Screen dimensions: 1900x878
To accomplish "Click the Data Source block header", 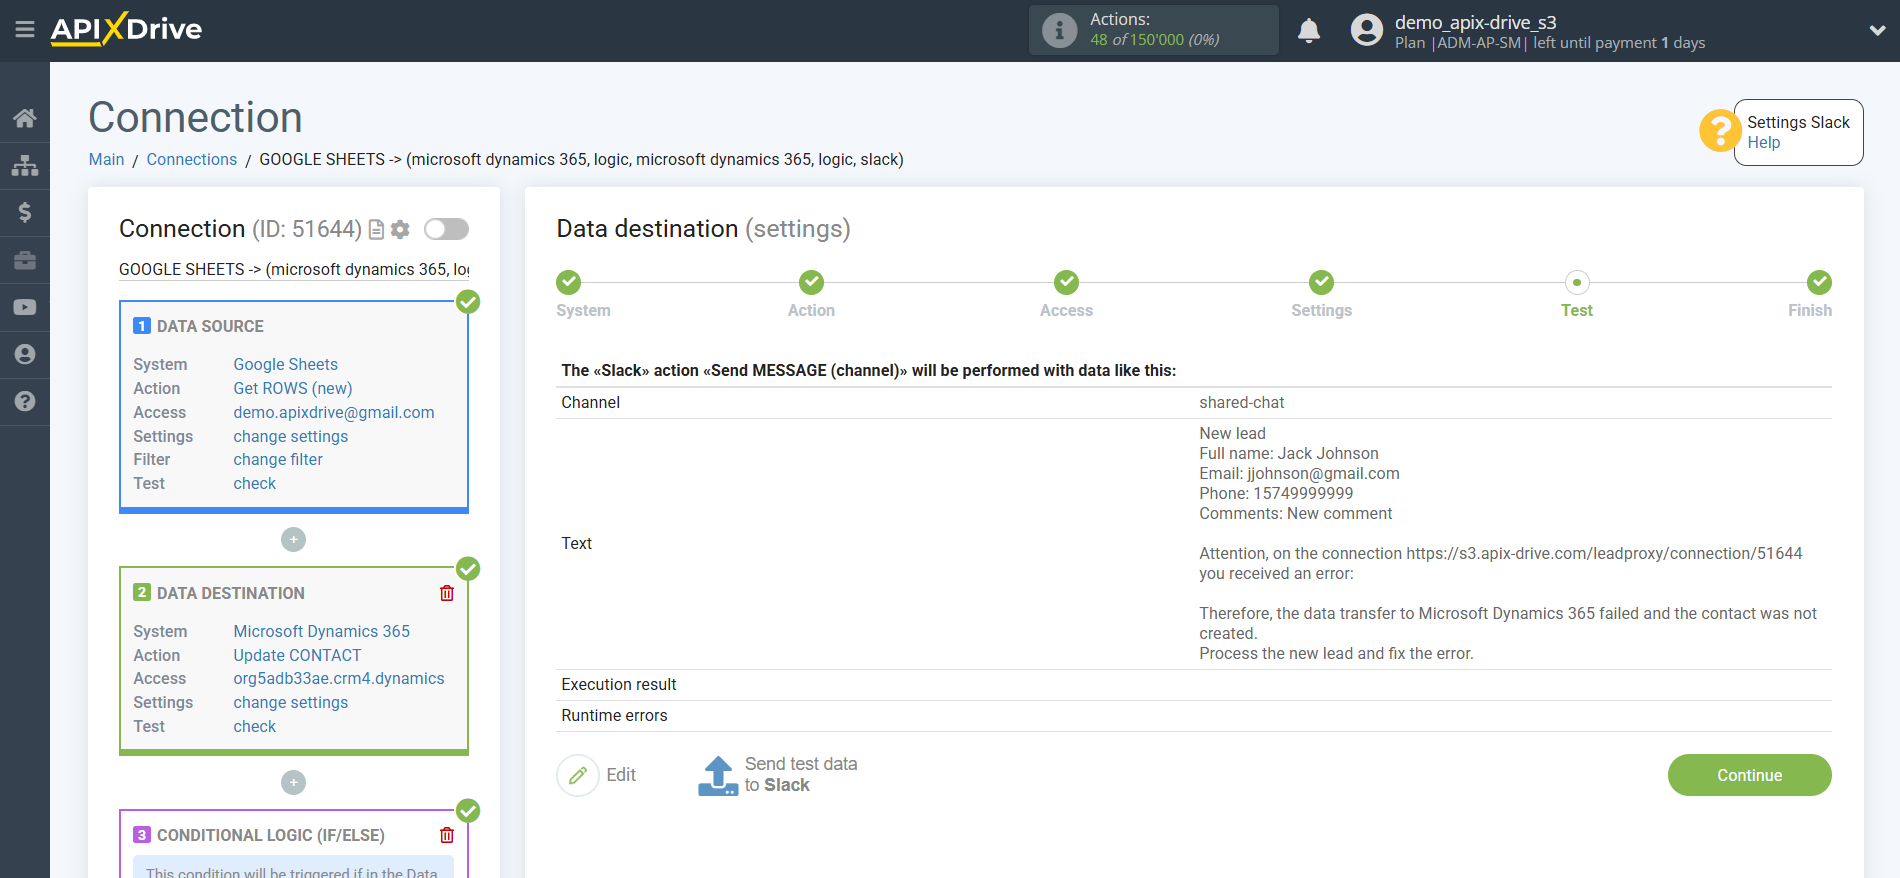I will point(210,326).
